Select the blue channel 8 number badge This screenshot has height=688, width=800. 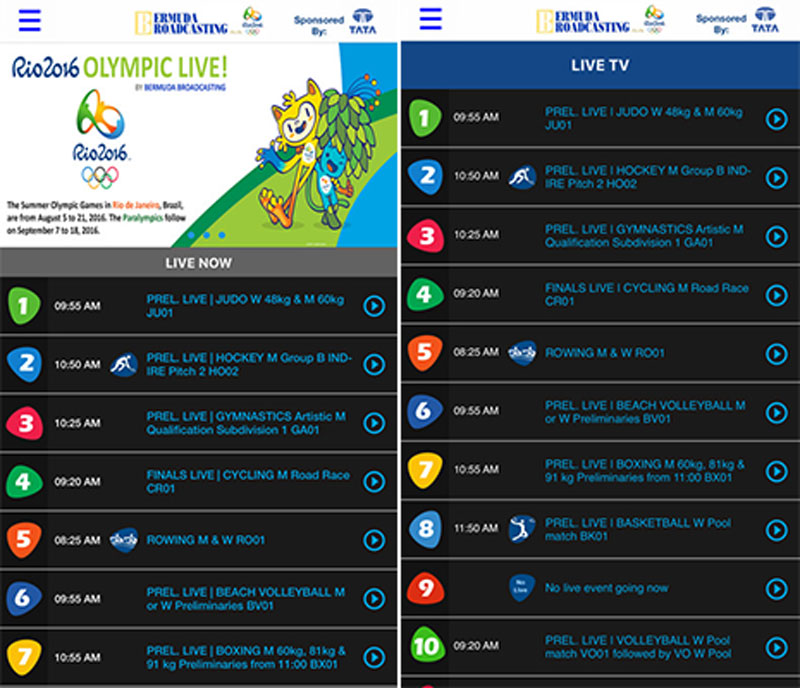[x=426, y=529]
